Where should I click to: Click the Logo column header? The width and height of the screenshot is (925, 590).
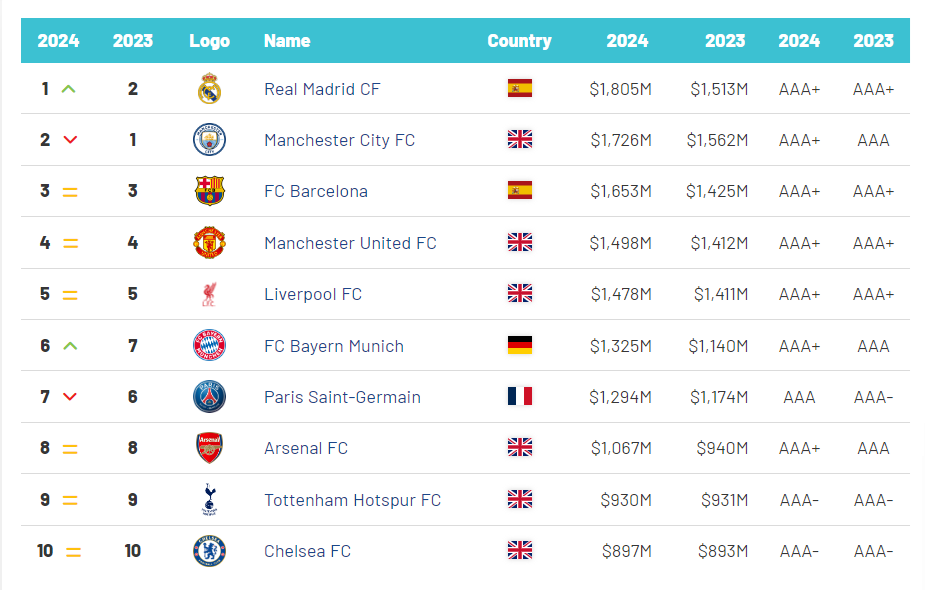pos(209,41)
